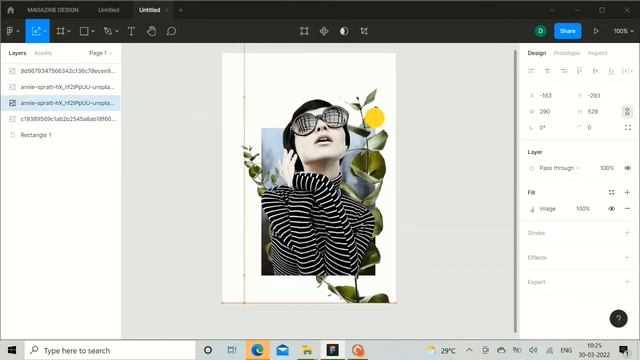The height and width of the screenshot is (360, 640).
Task: Open Microsoft Edge in taskbar
Action: [257, 350]
